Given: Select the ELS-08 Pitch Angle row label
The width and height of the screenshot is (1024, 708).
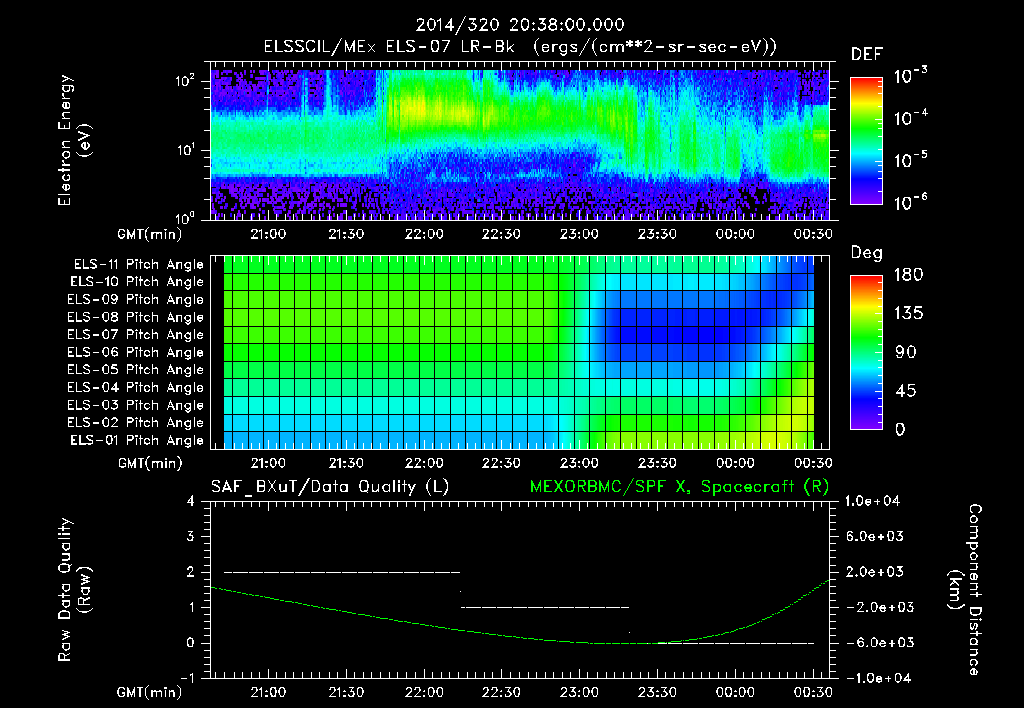Looking at the screenshot, I should coord(136,317).
